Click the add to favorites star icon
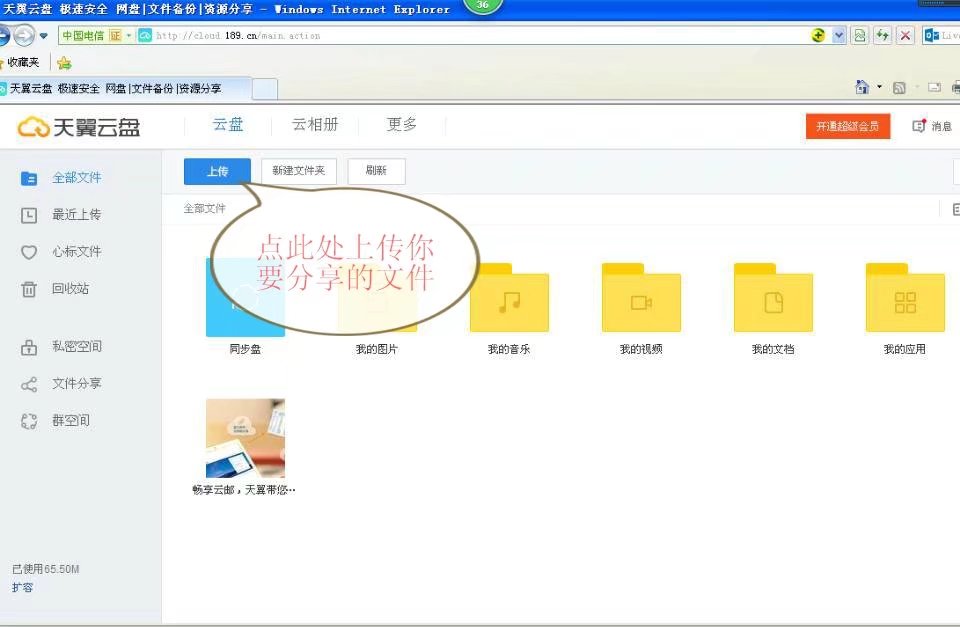 (x=64, y=62)
